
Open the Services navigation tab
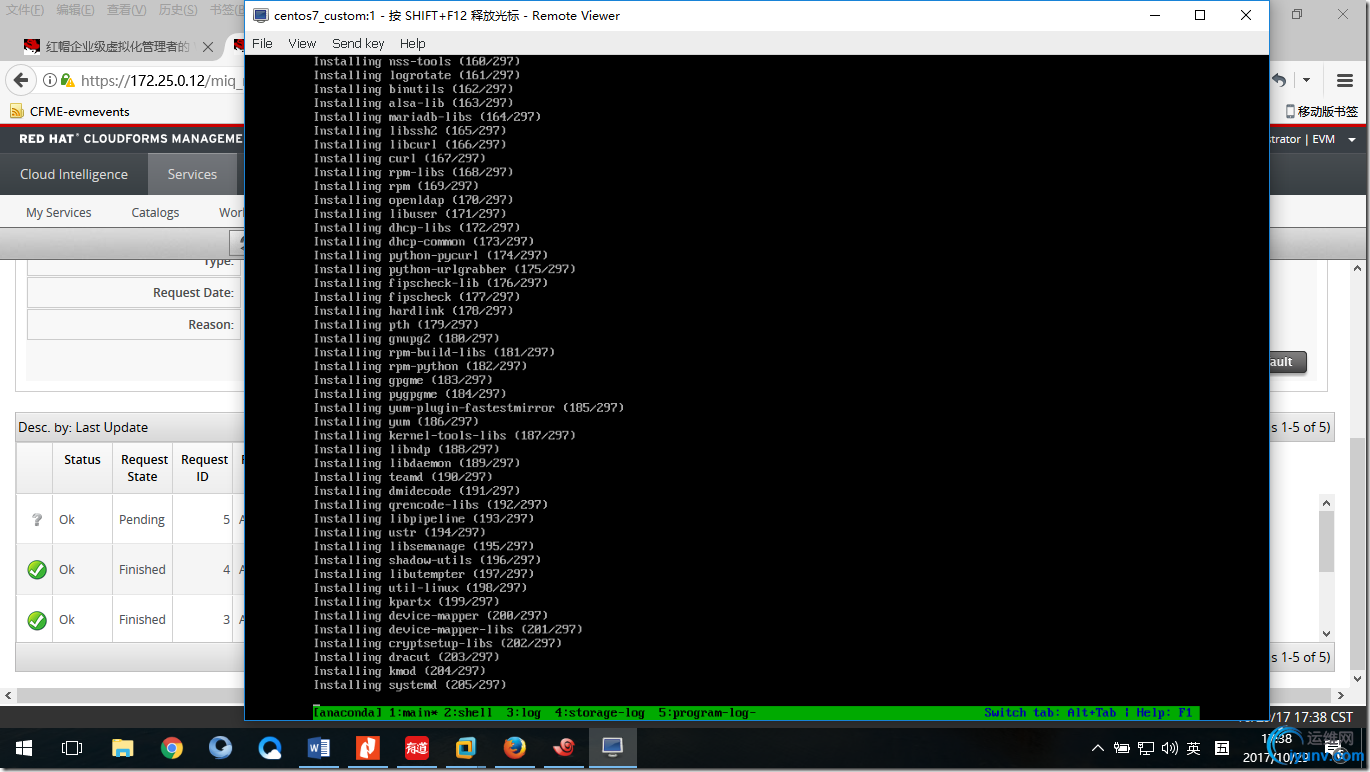coord(192,174)
